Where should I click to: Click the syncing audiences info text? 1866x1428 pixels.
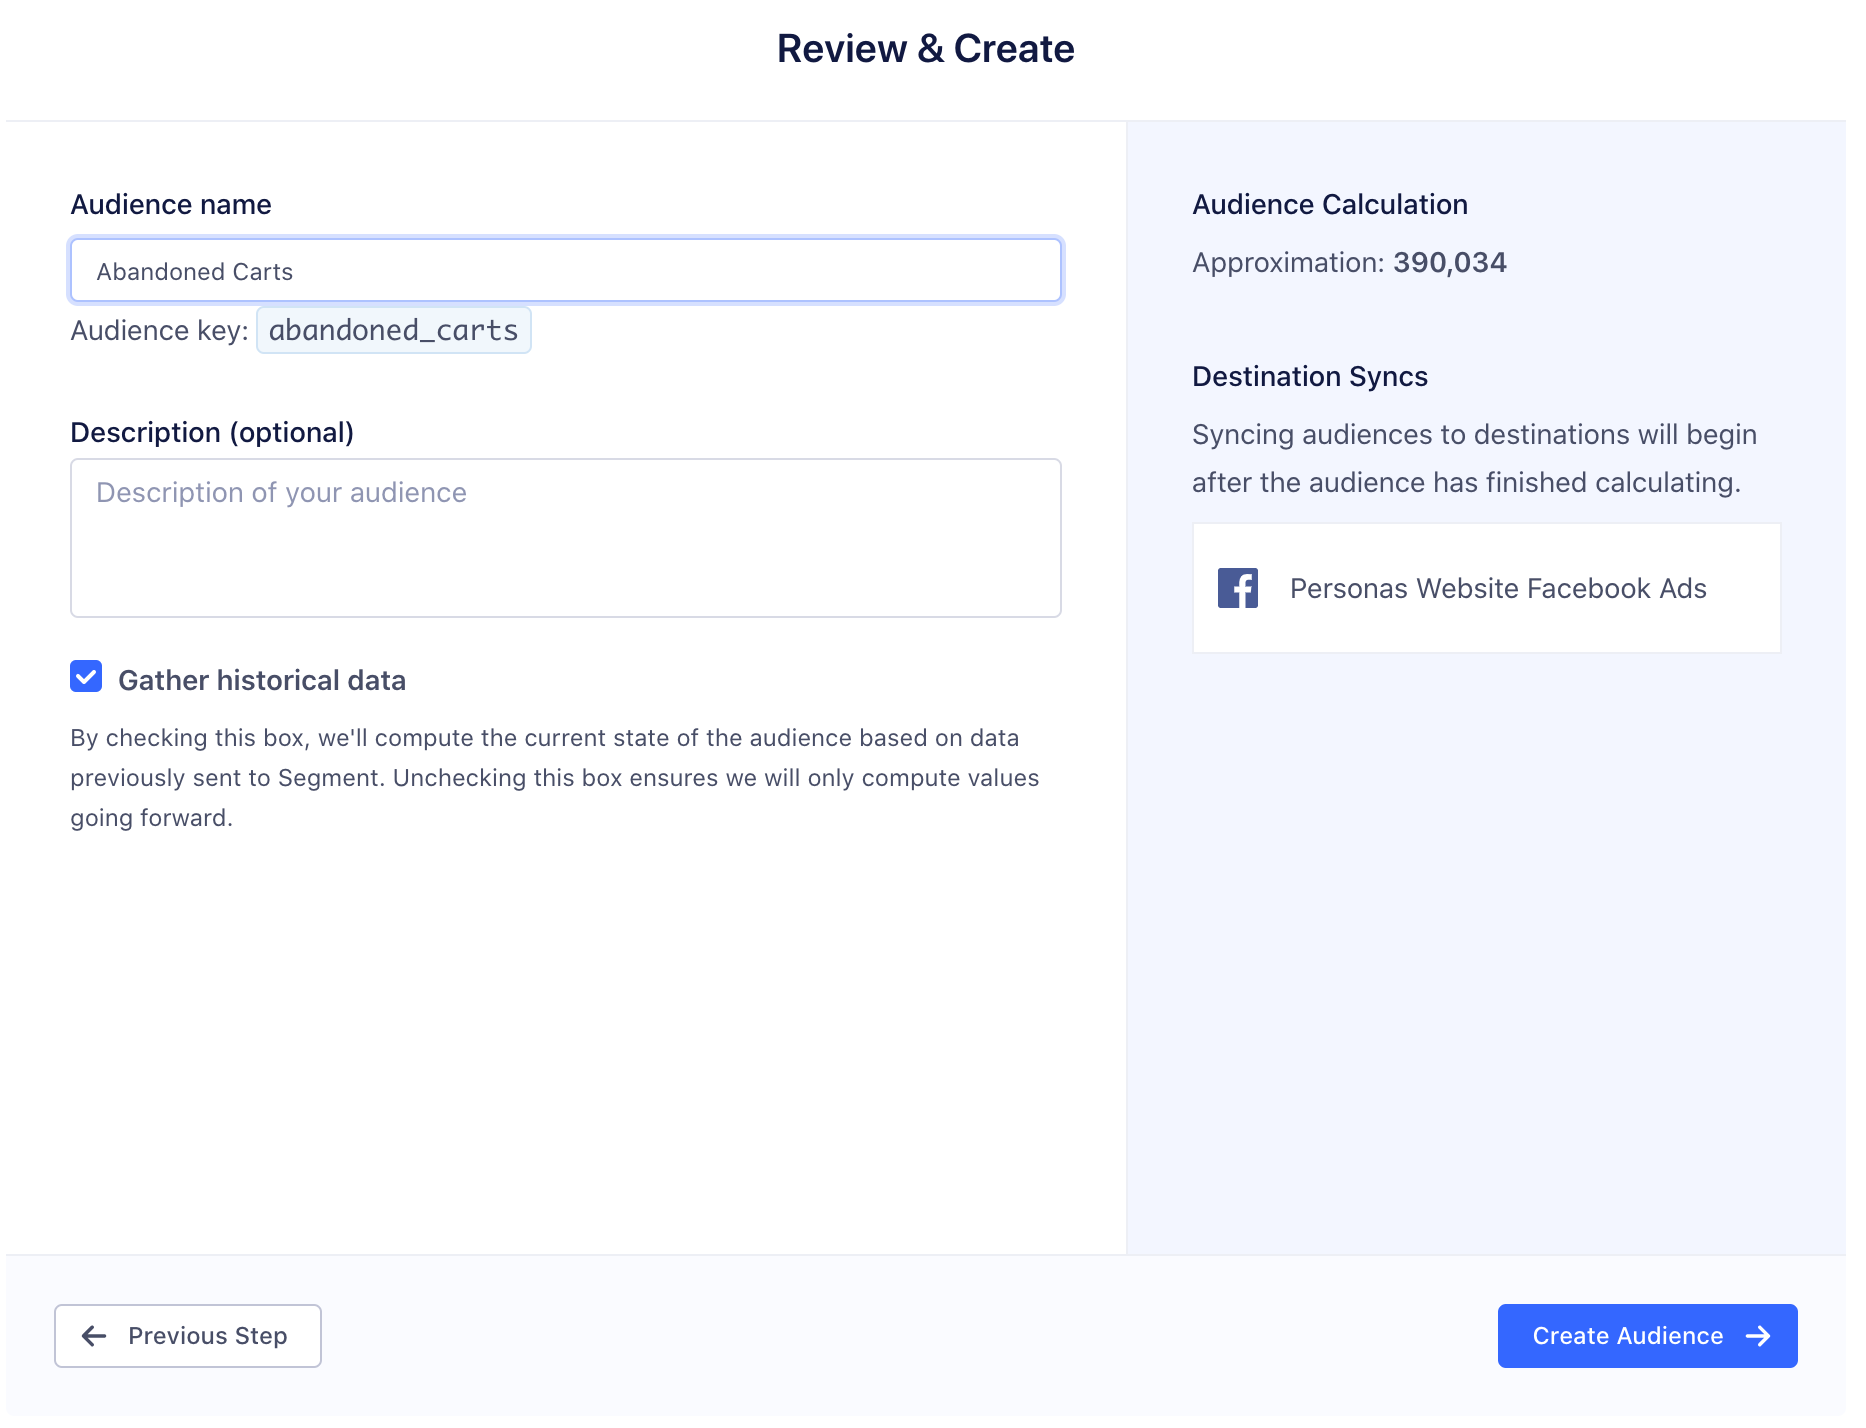pyautogui.click(x=1473, y=458)
